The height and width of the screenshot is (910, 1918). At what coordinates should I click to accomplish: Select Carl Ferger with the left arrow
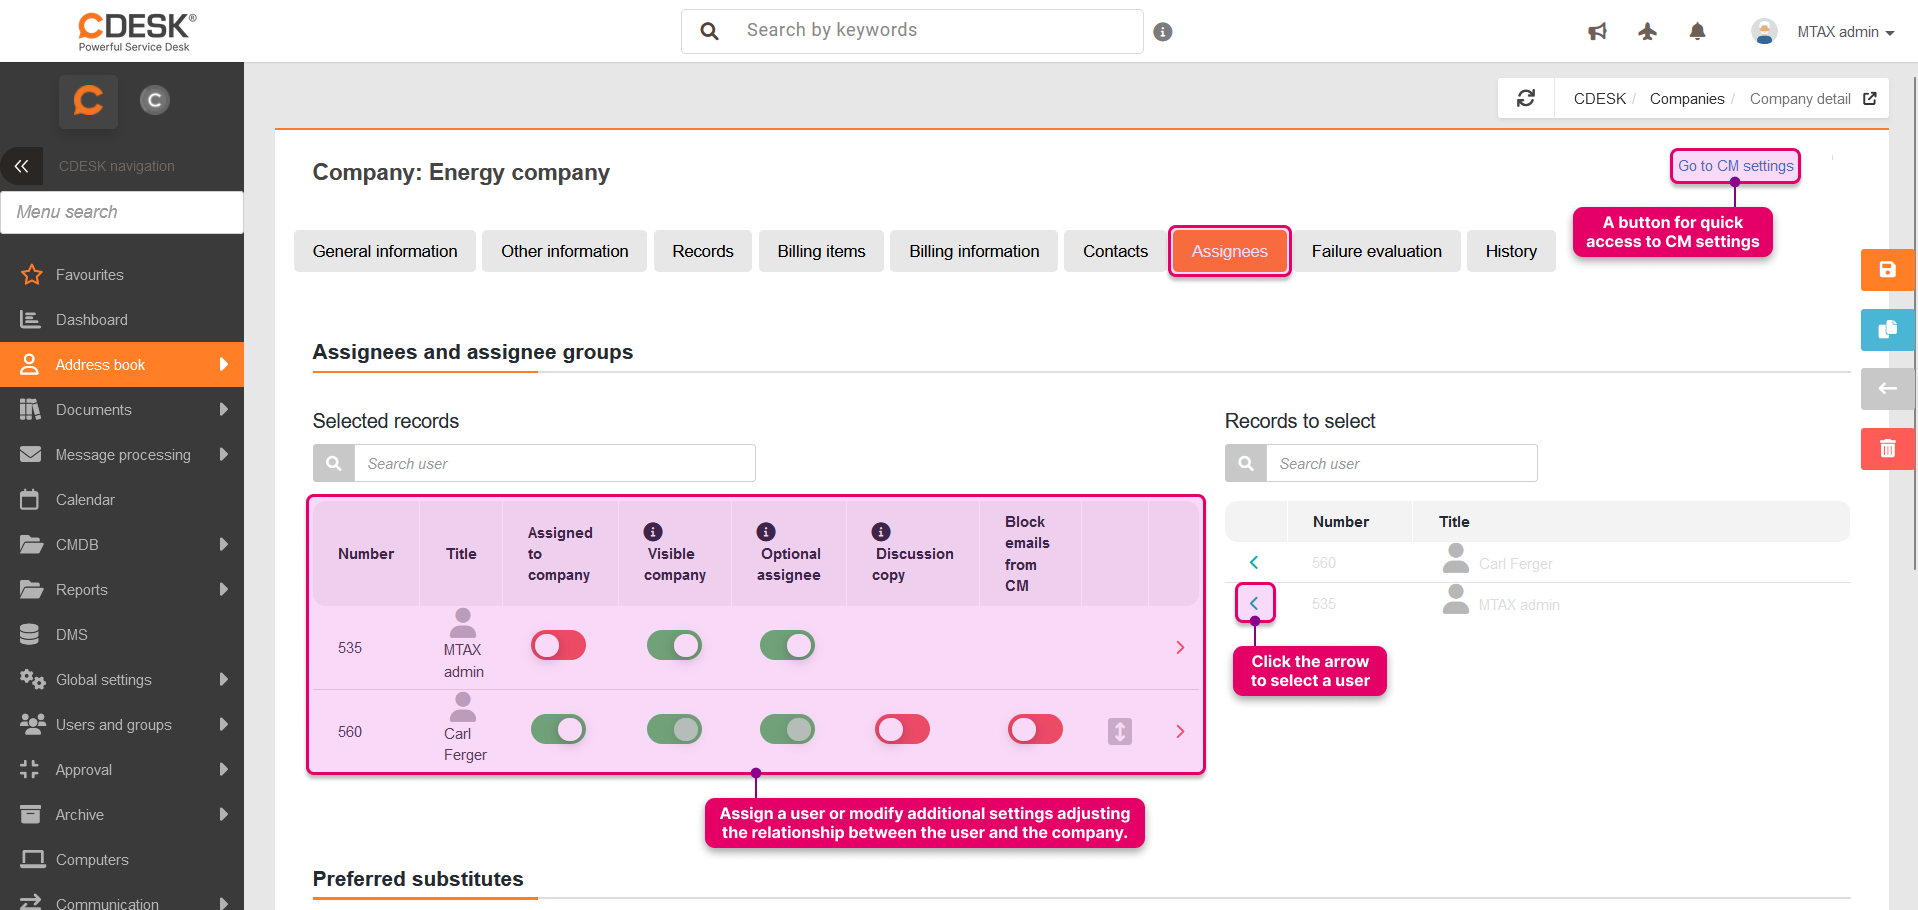pos(1254,563)
